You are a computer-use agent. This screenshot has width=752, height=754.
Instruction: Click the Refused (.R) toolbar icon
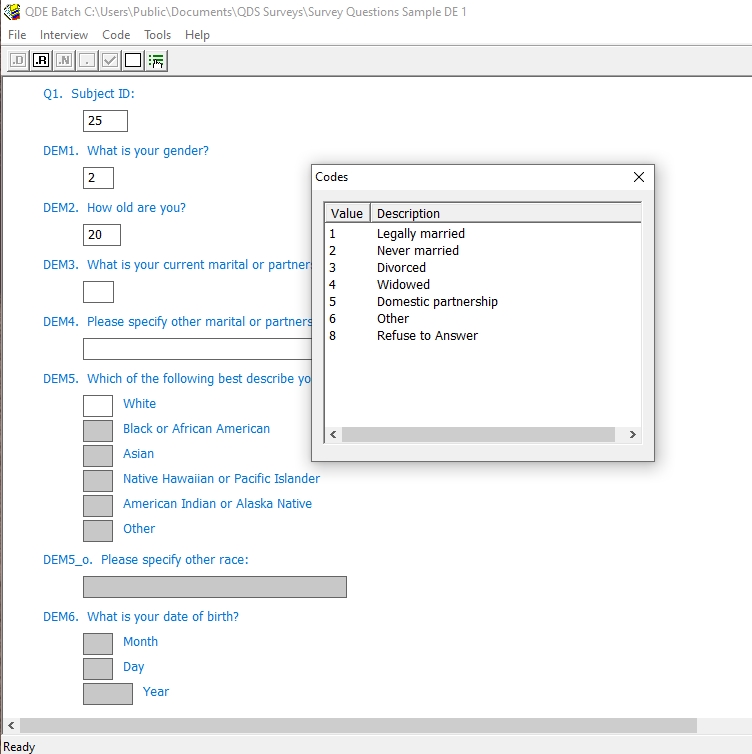[41, 61]
